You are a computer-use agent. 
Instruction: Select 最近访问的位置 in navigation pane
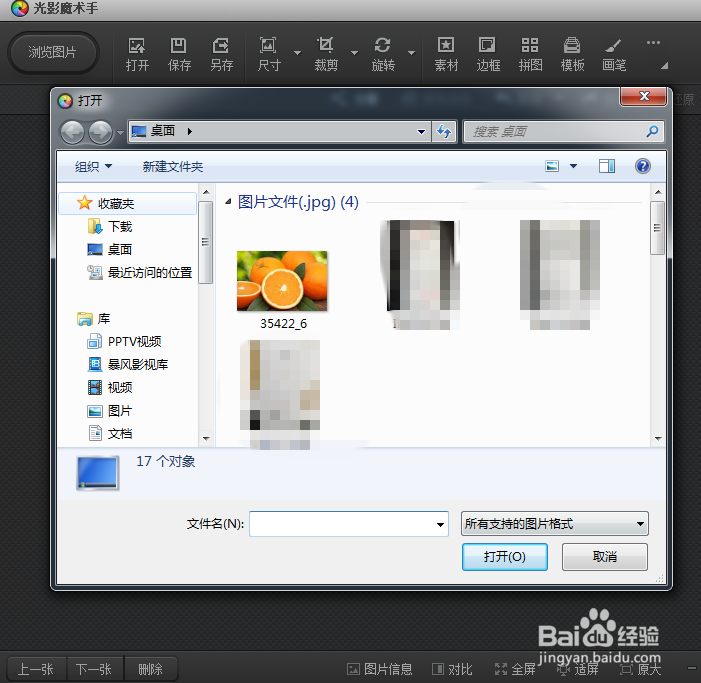click(x=139, y=272)
